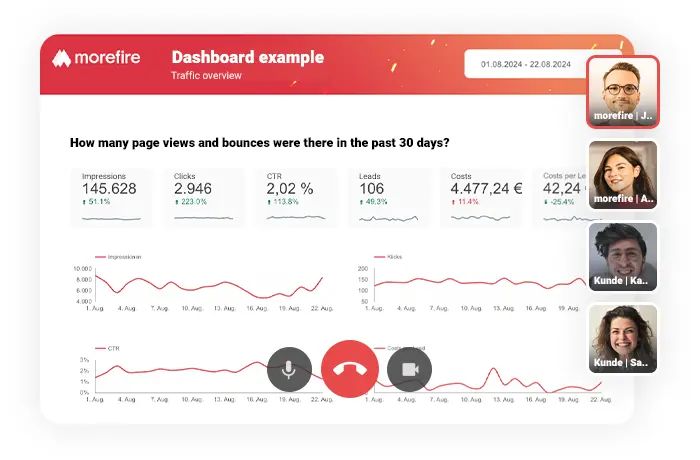The image size is (700, 460).
Task: Select the second morefire participant video tile
Action: [x=622, y=173]
